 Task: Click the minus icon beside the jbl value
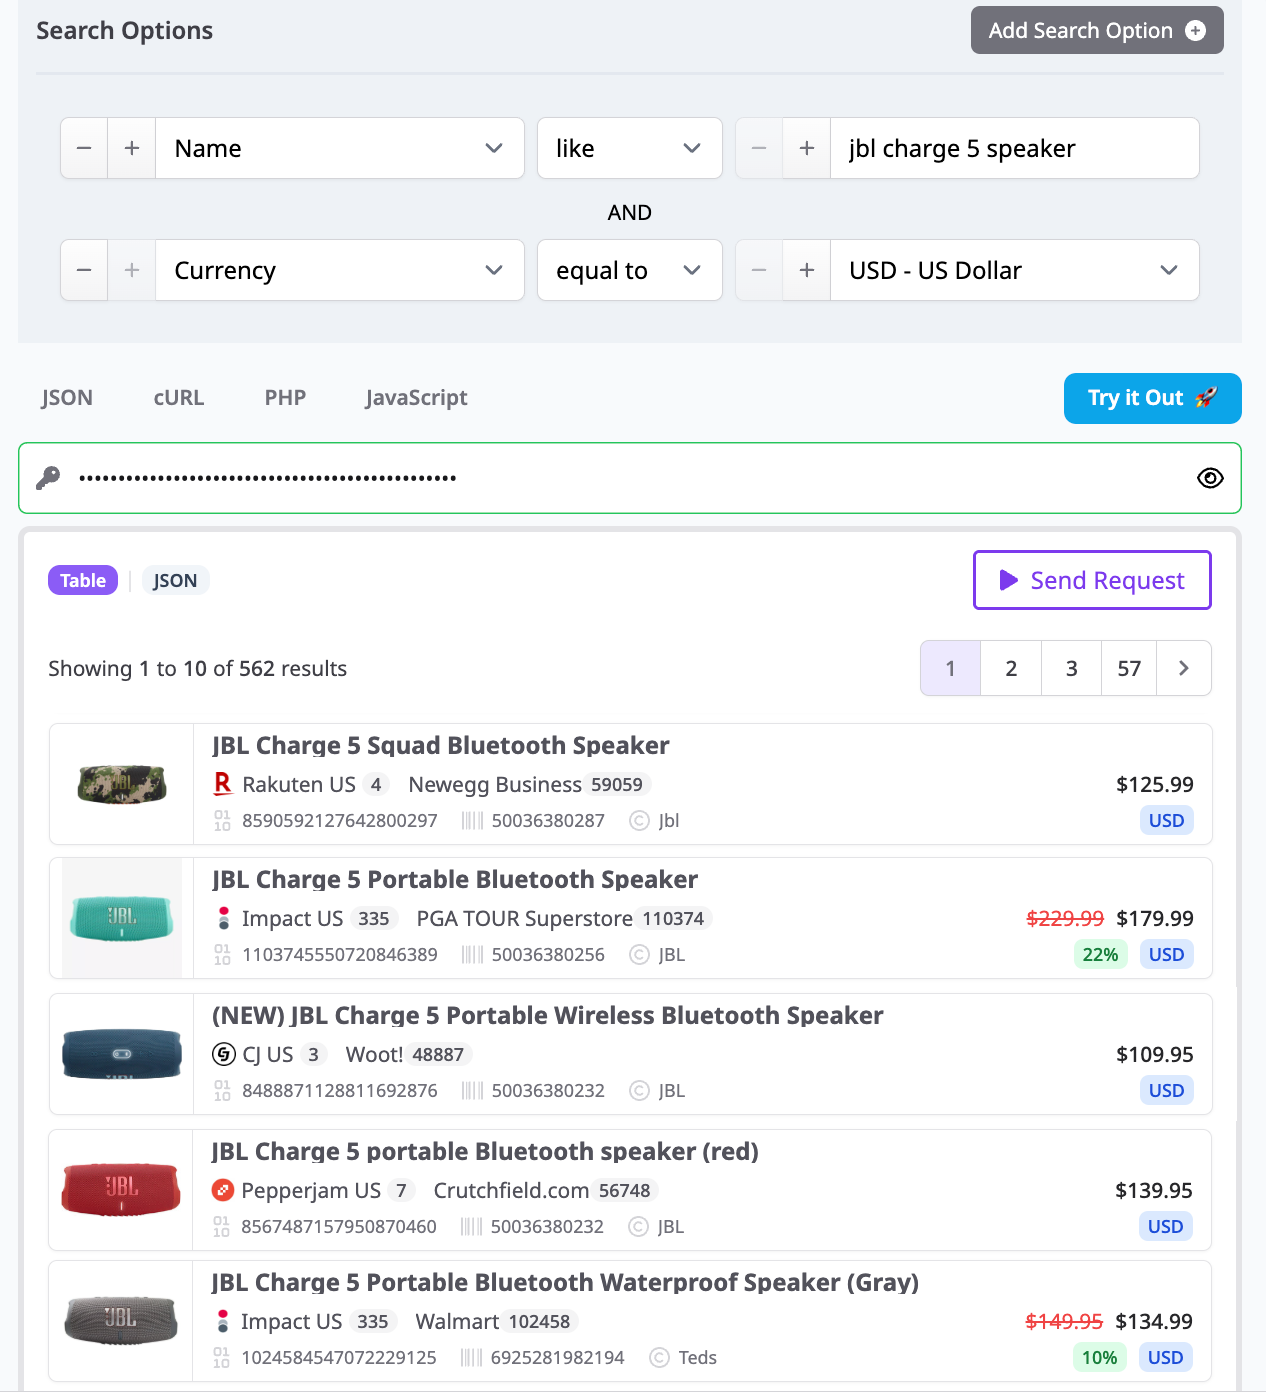(x=759, y=148)
